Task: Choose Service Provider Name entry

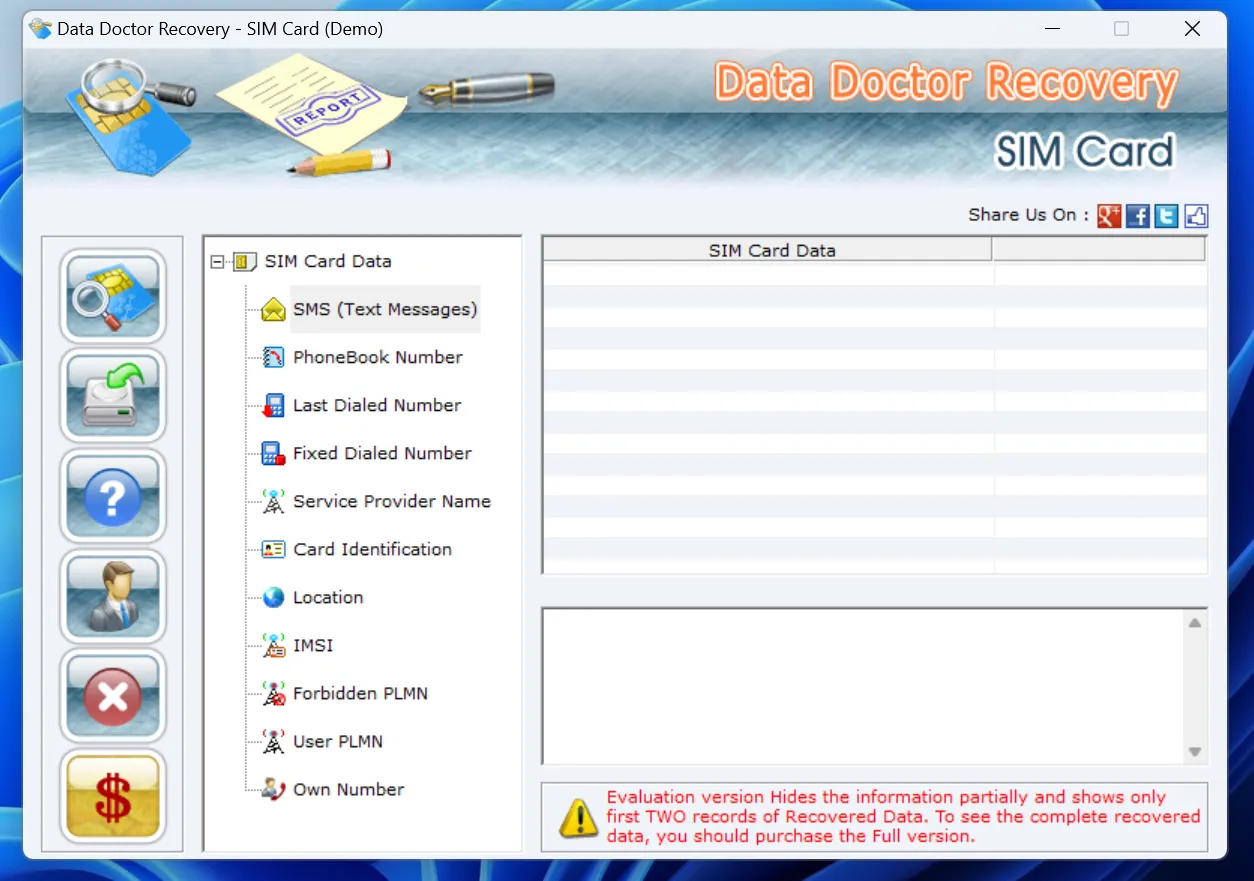Action: pos(392,502)
